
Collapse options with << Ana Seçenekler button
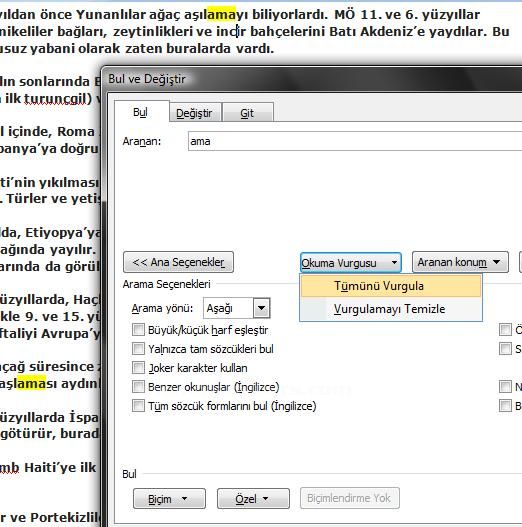pos(178,262)
